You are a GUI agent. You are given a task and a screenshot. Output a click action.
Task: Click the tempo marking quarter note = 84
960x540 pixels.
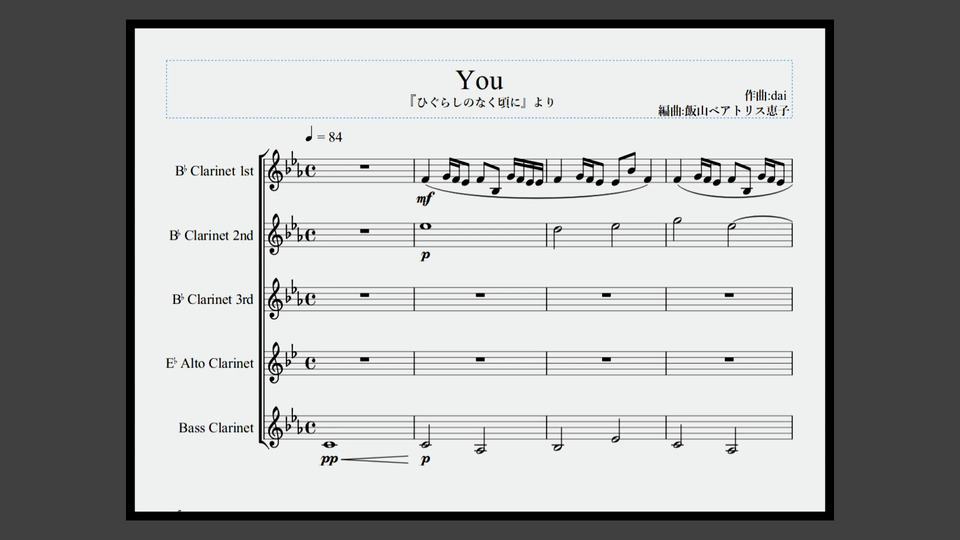click(324, 135)
